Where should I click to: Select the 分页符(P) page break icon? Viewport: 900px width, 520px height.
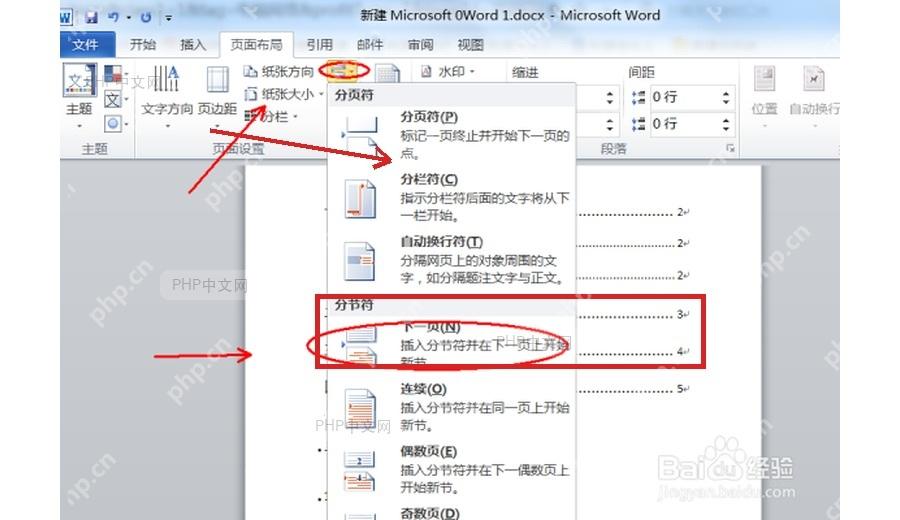click(361, 135)
